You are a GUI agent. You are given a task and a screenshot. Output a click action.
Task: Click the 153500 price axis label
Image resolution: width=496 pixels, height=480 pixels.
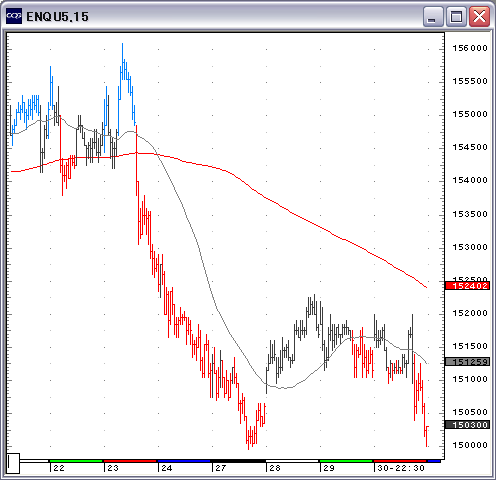(x=470, y=214)
